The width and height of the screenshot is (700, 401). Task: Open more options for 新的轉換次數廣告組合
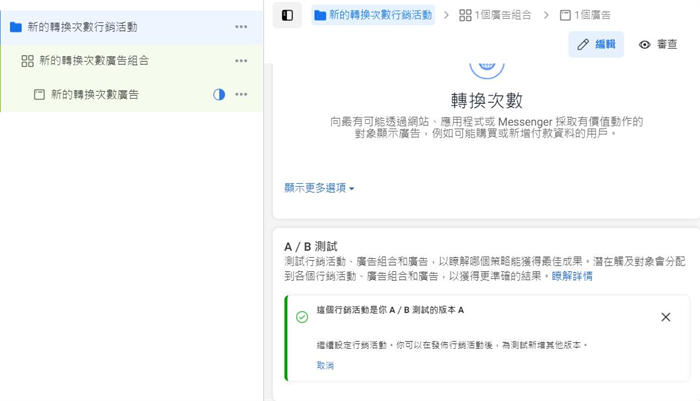click(x=241, y=61)
